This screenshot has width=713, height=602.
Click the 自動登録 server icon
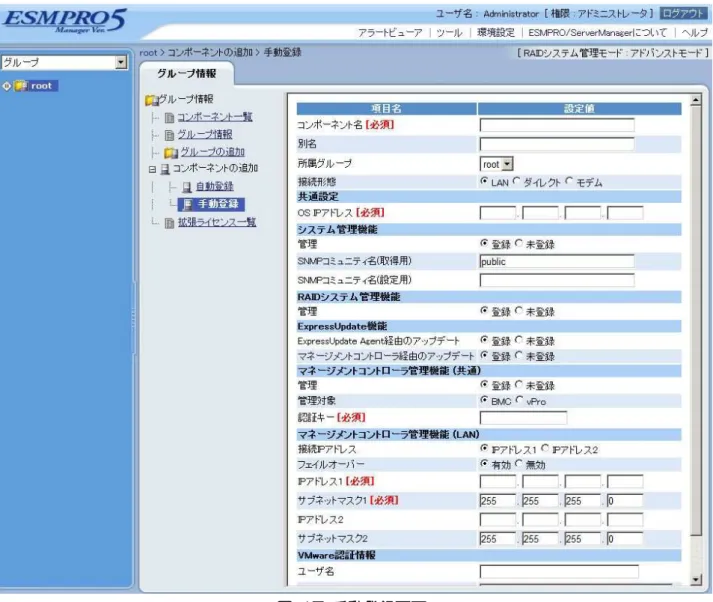pos(186,187)
